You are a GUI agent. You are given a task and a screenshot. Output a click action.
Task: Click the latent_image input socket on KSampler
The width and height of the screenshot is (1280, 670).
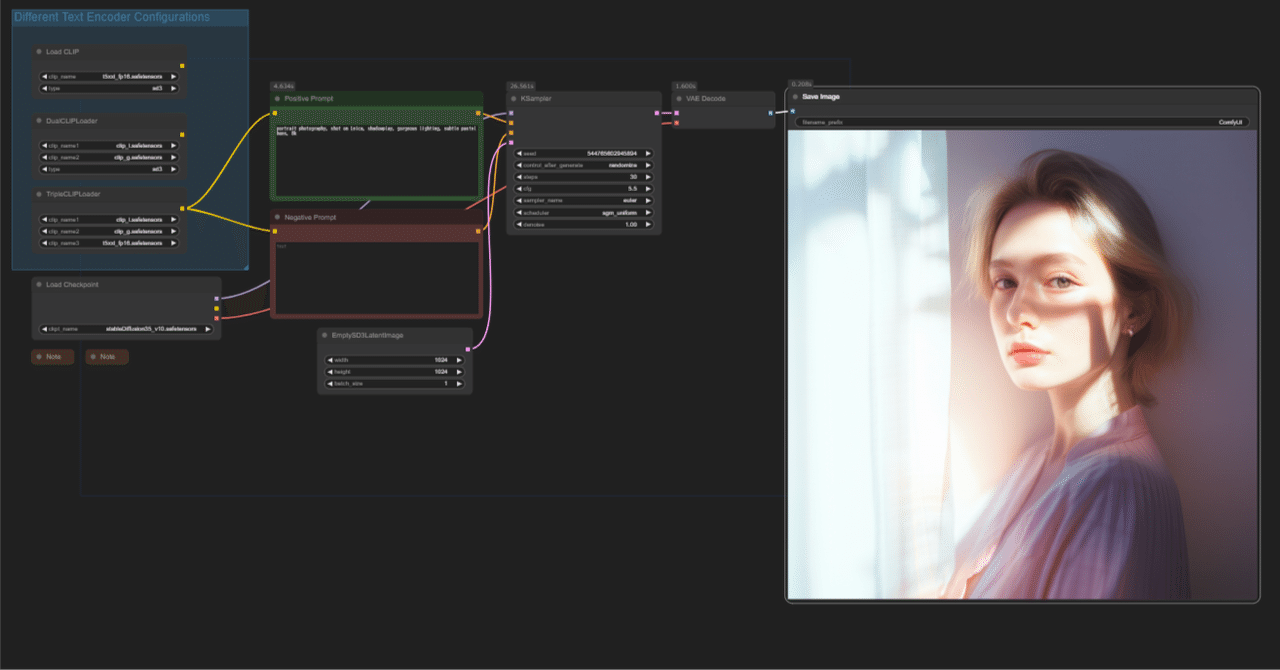coord(511,143)
